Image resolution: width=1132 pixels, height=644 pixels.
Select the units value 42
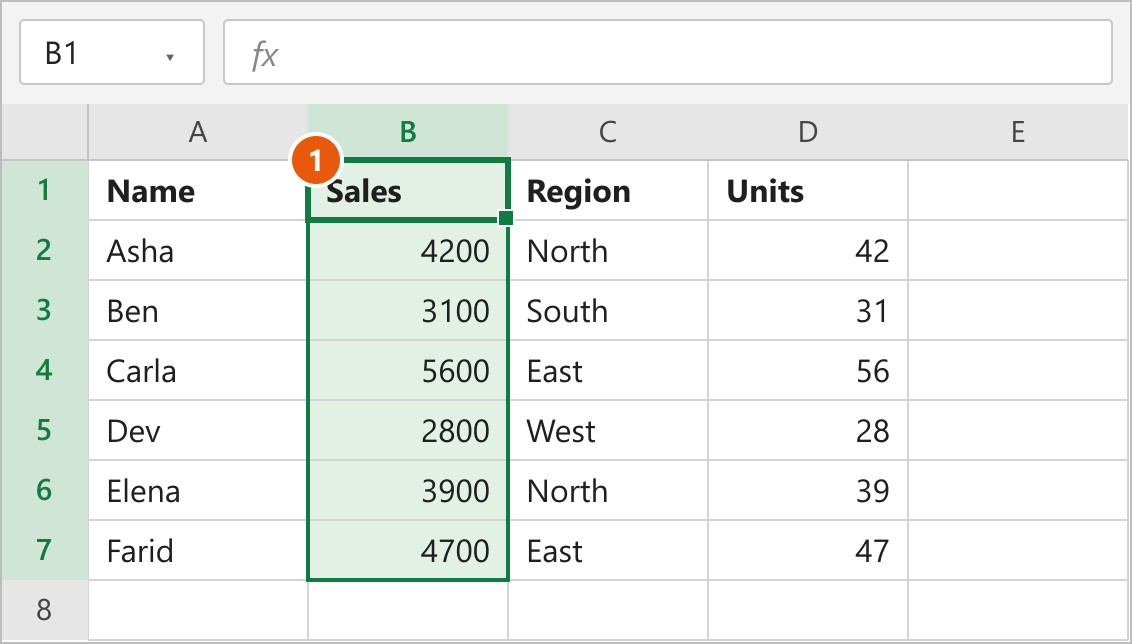point(808,250)
